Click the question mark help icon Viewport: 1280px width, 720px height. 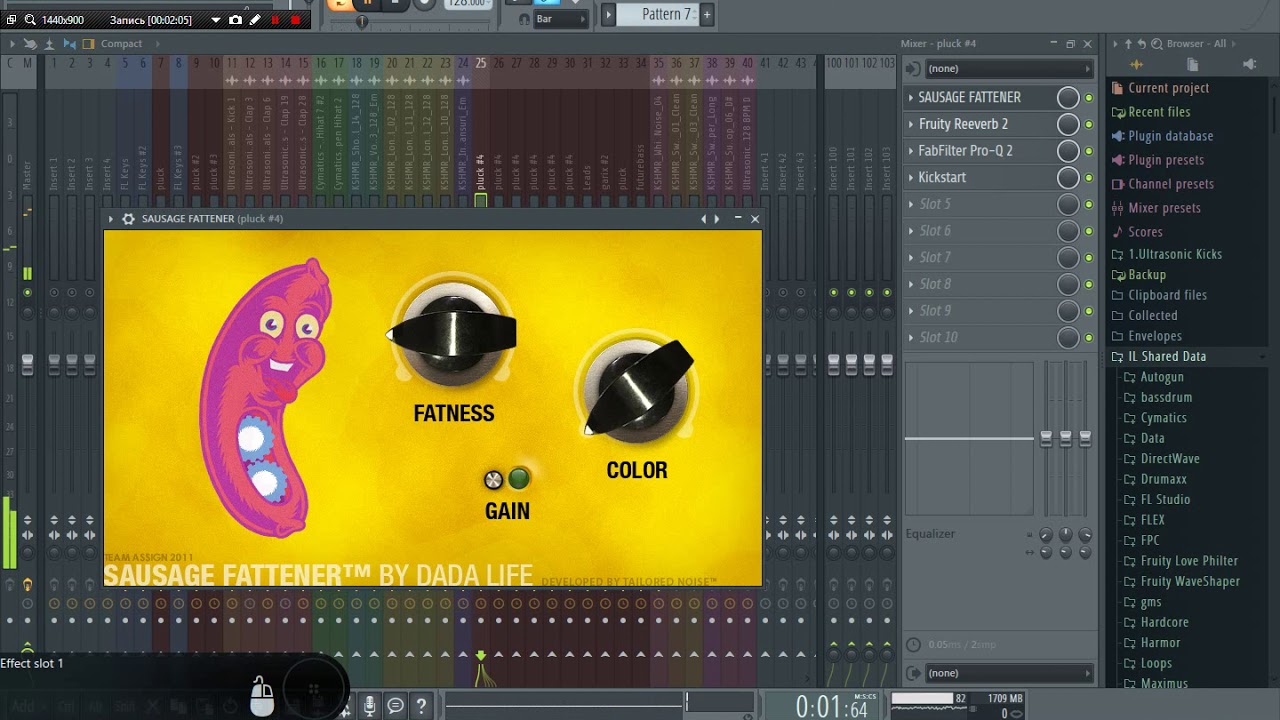point(421,706)
